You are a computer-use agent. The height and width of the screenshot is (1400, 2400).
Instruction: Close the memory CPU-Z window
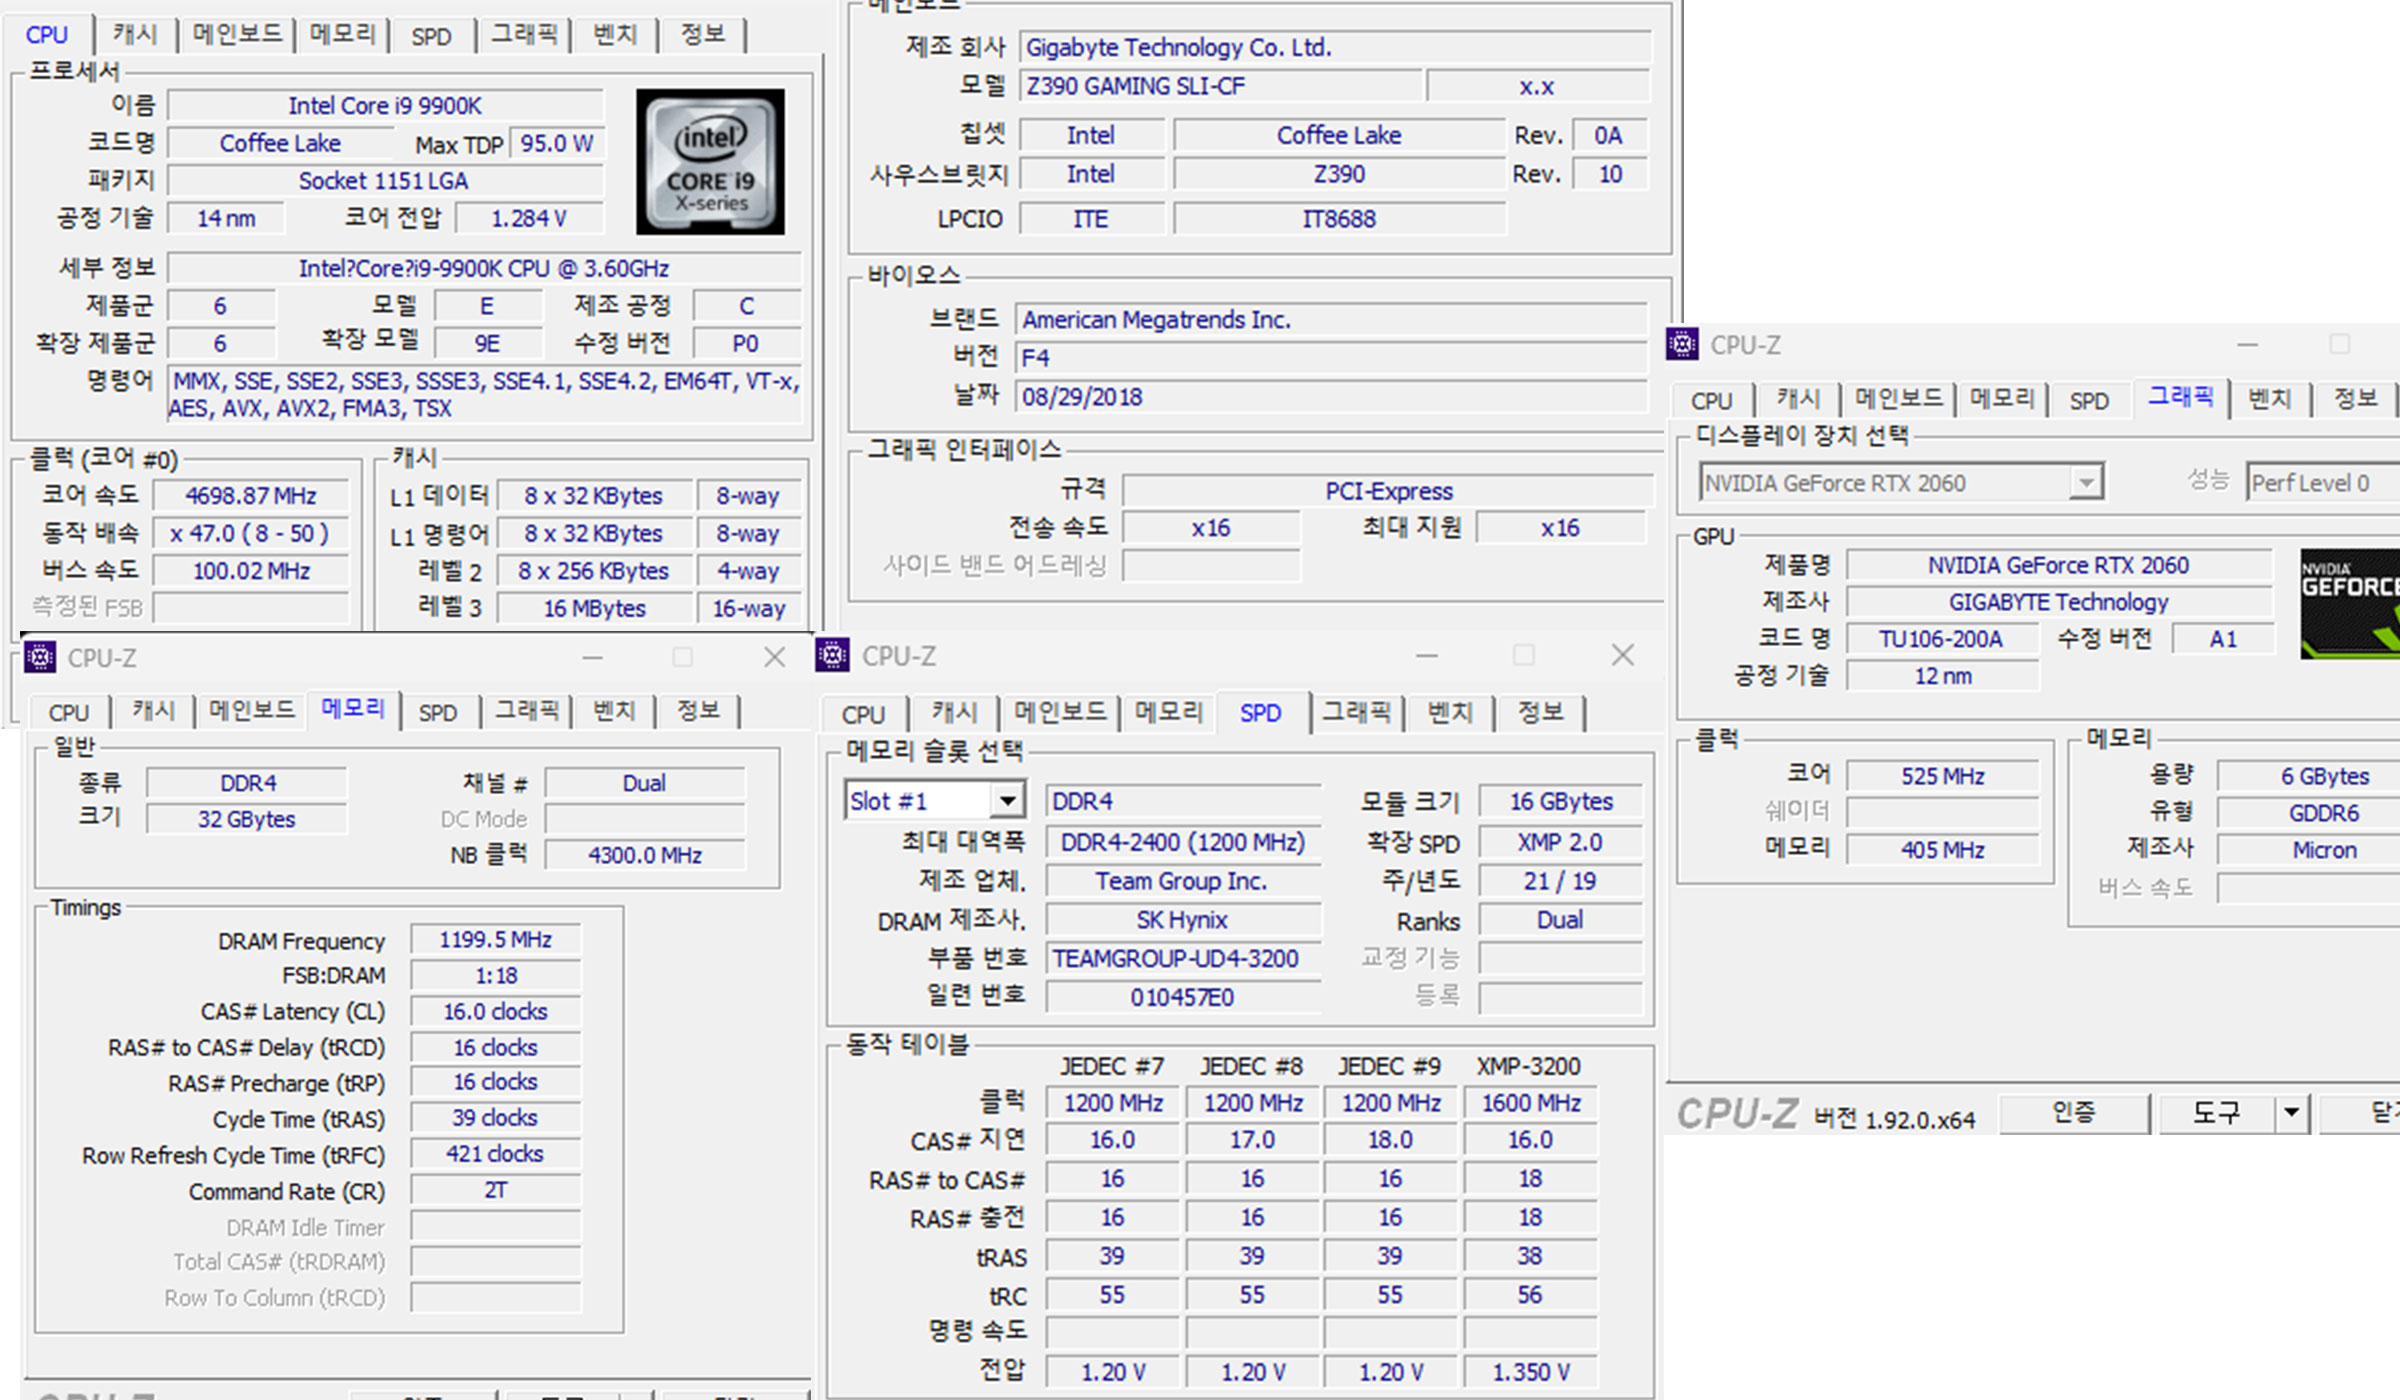click(x=774, y=657)
